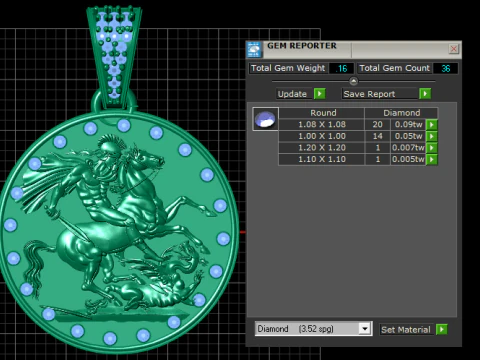Click green arrow for the 1.10 X 1.10 row
Image resolution: width=480 pixels, height=360 pixels.
(432, 159)
